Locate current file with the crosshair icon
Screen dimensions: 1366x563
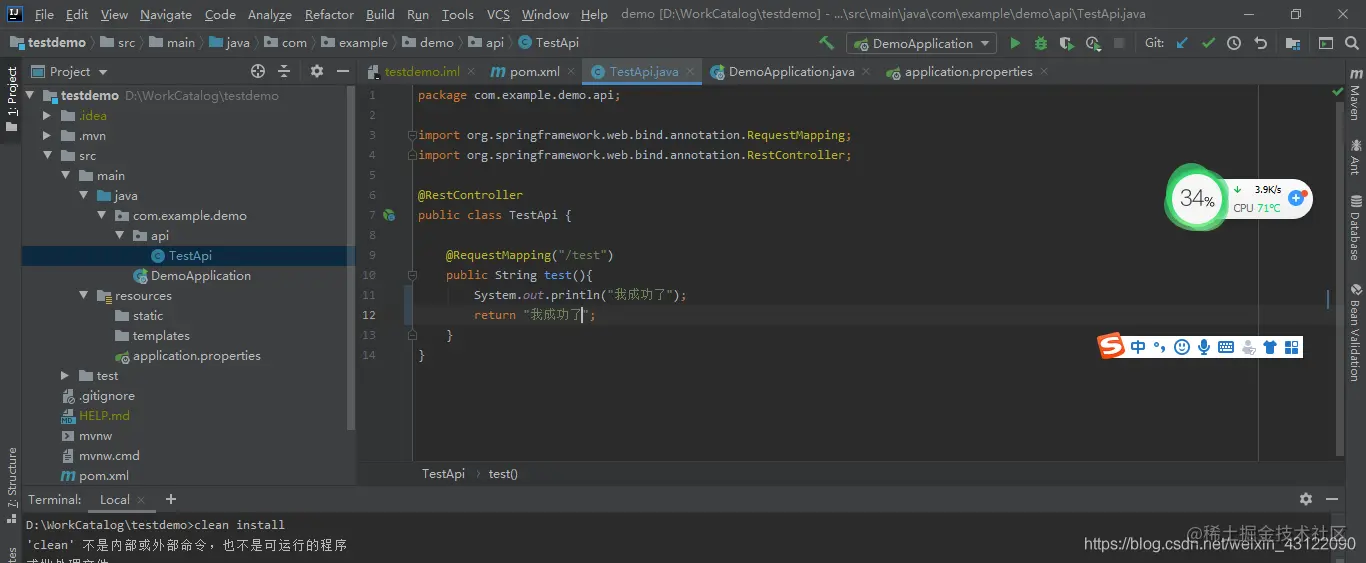tap(258, 71)
